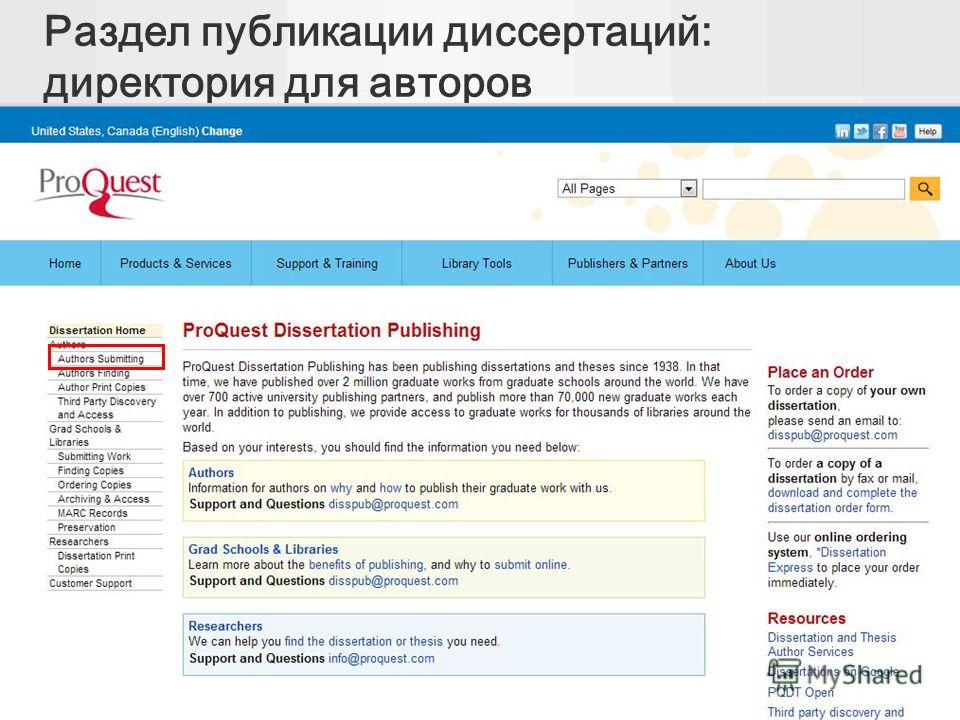Select Author Print Copies in sidebar
Viewport: 960px width, 720px height.
(102, 387)
